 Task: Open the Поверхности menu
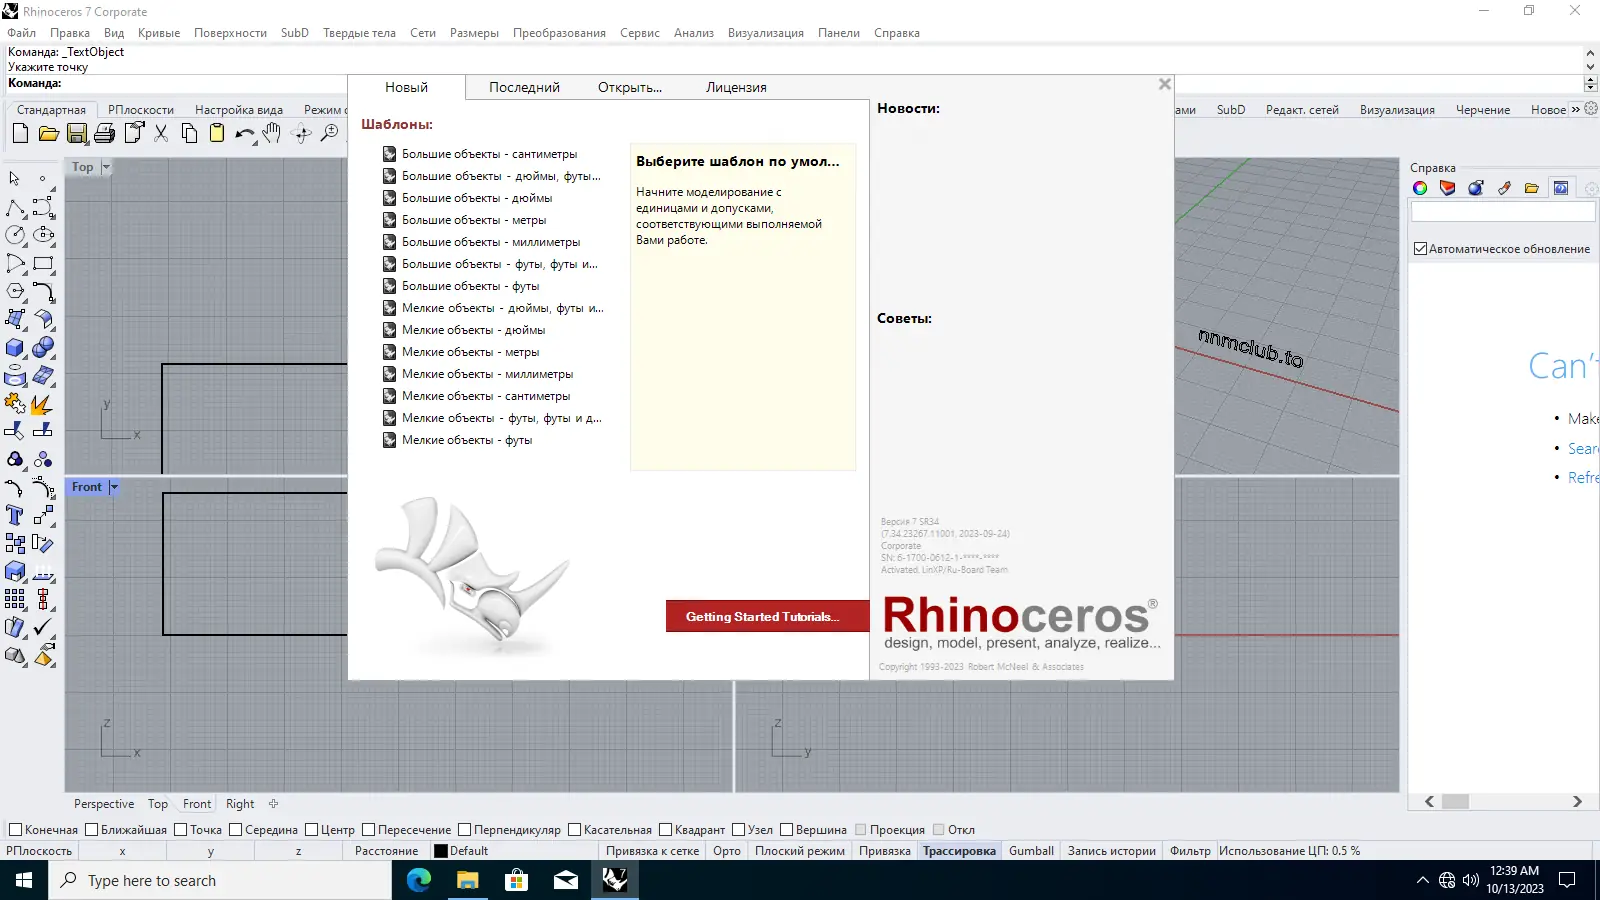230,33
